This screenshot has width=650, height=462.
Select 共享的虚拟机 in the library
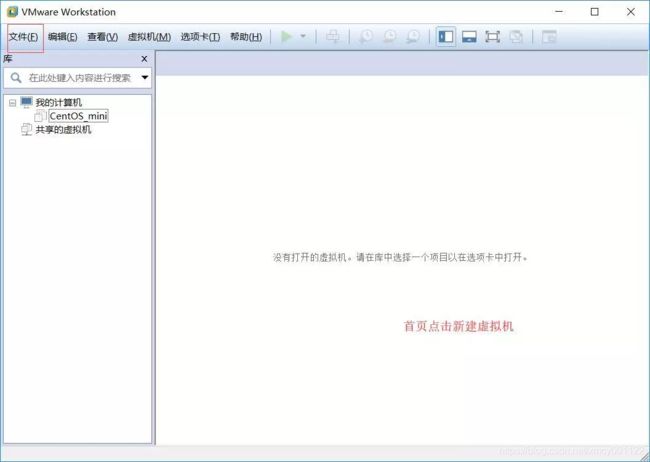[x=63, y=129]
